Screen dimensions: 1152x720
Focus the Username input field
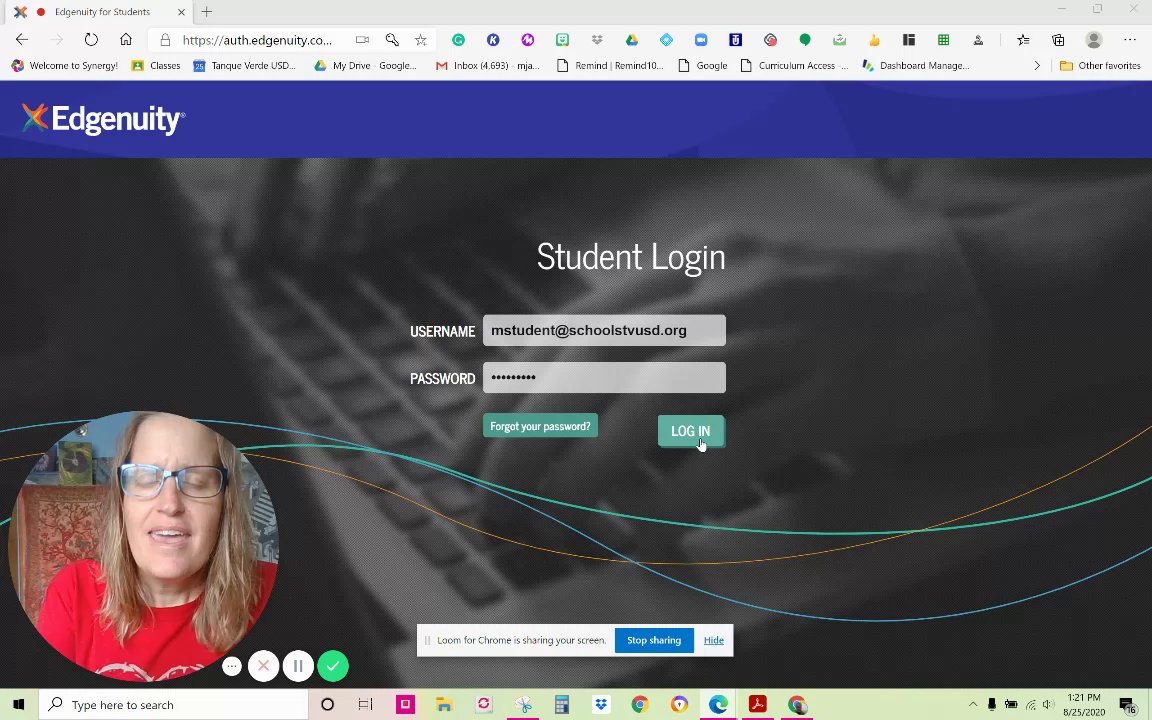coord(604,331)
